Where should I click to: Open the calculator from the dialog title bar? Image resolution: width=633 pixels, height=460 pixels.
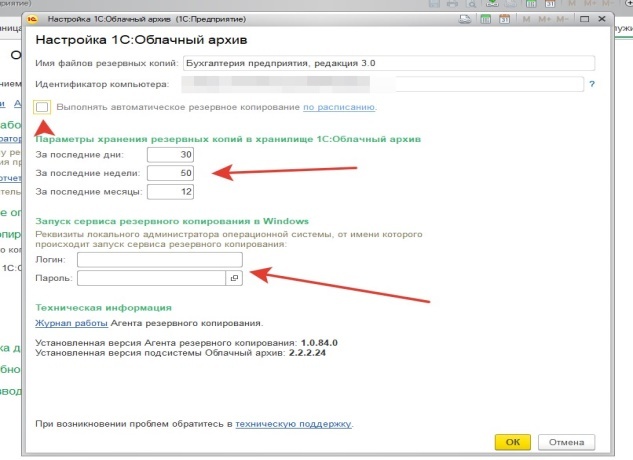(486, 19)
